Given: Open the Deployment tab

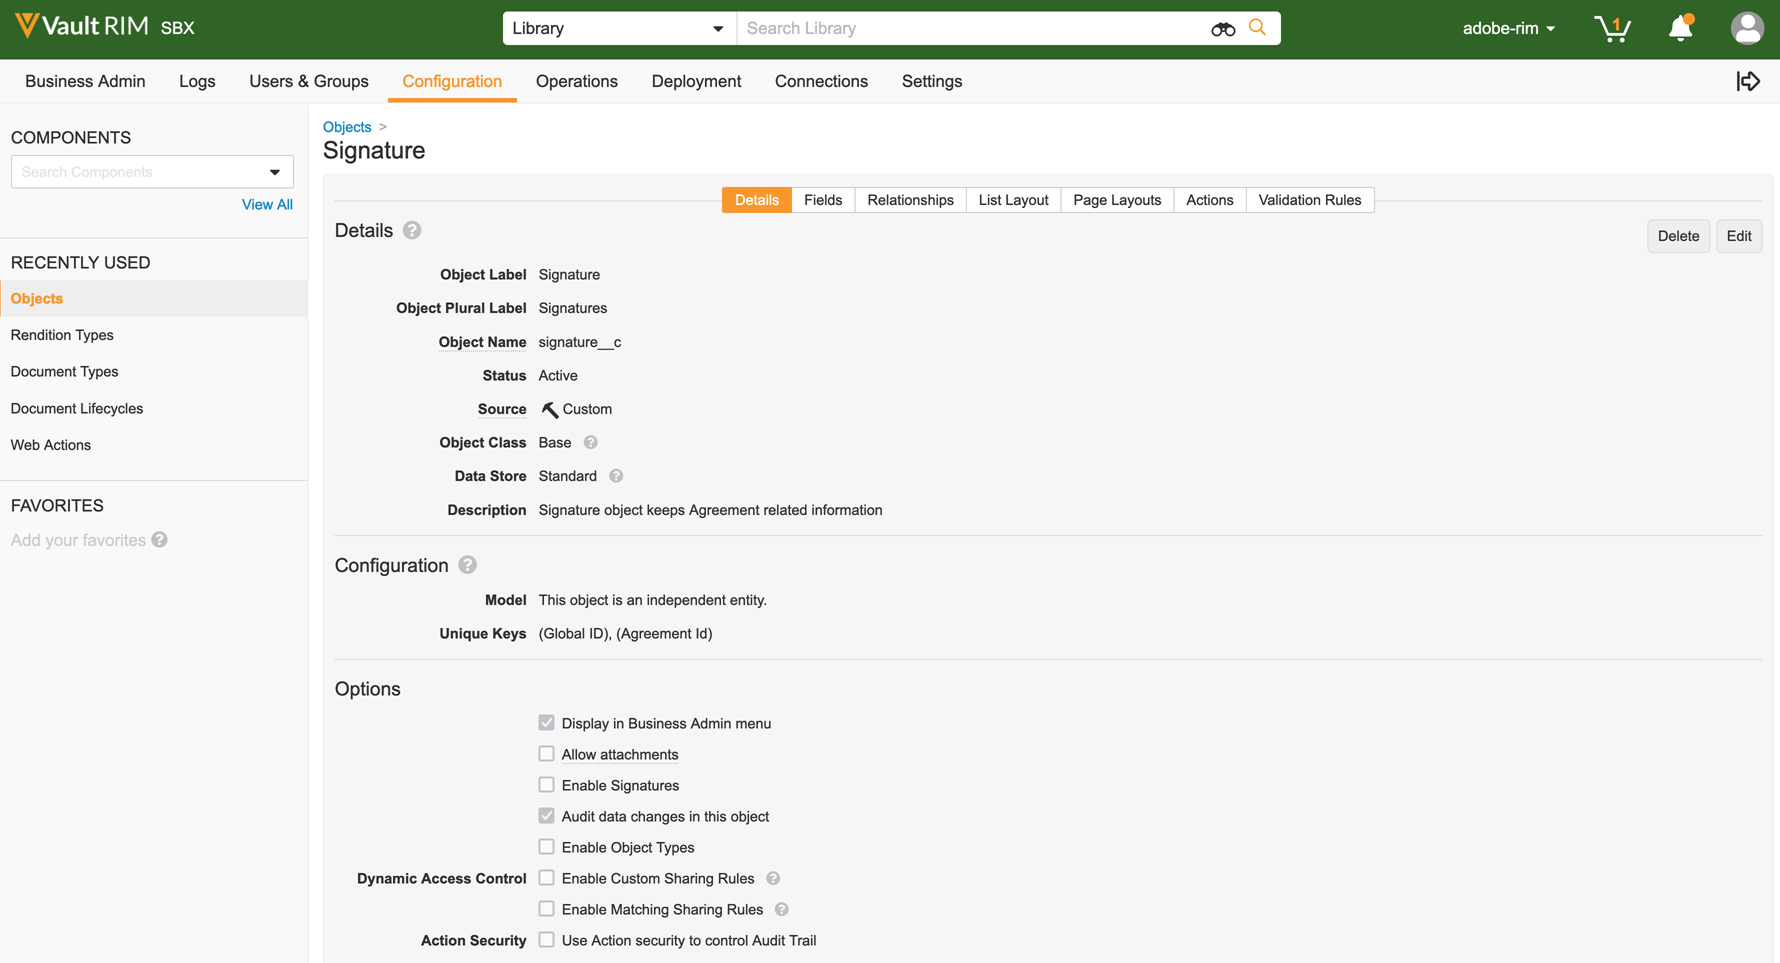Looking at the screenshot, I should point(696,81).
